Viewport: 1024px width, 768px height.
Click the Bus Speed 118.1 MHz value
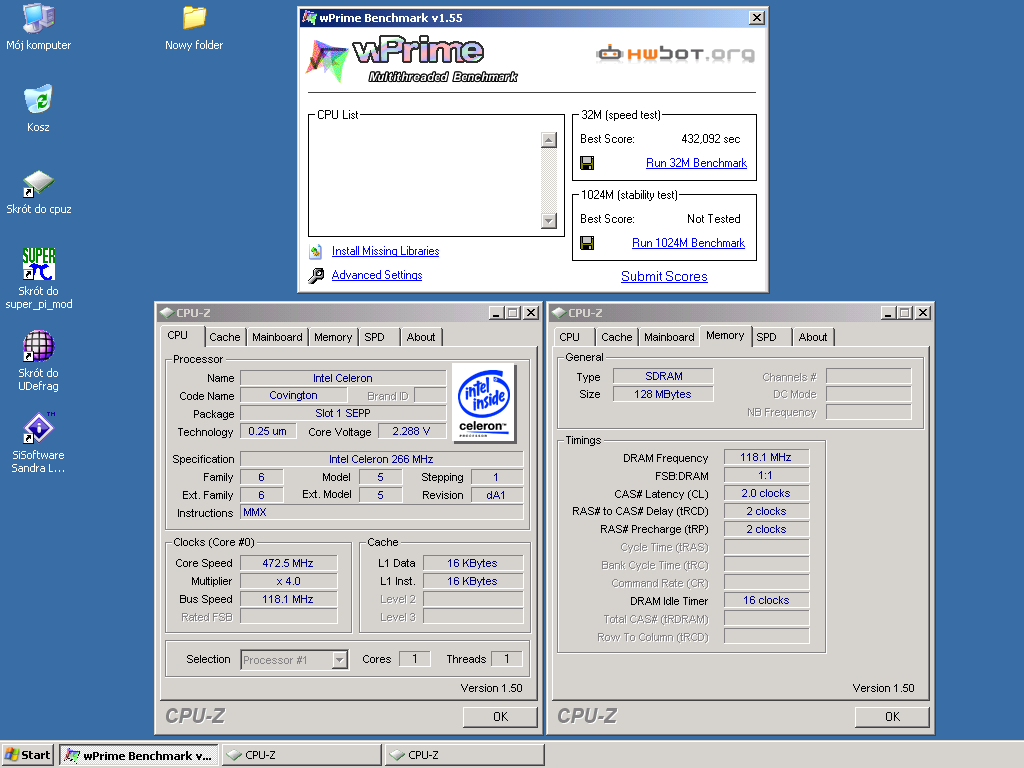pos(288,599)
